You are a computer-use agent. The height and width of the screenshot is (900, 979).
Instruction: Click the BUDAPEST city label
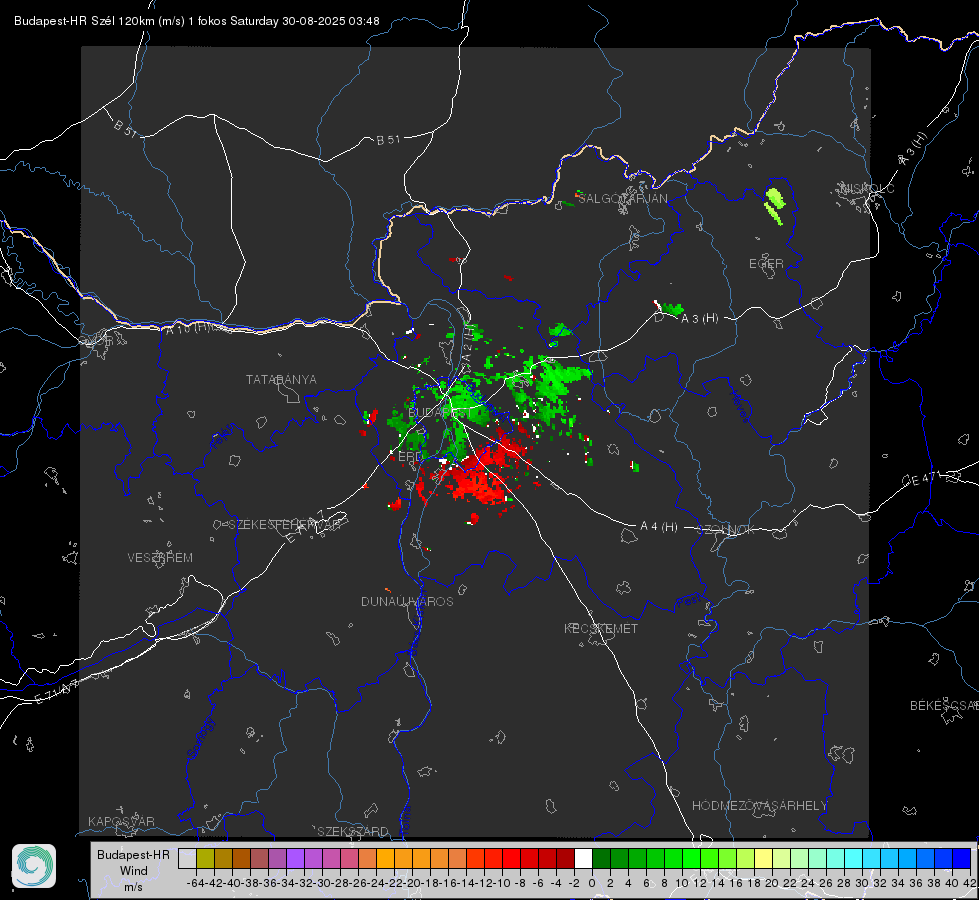point(439,413)
